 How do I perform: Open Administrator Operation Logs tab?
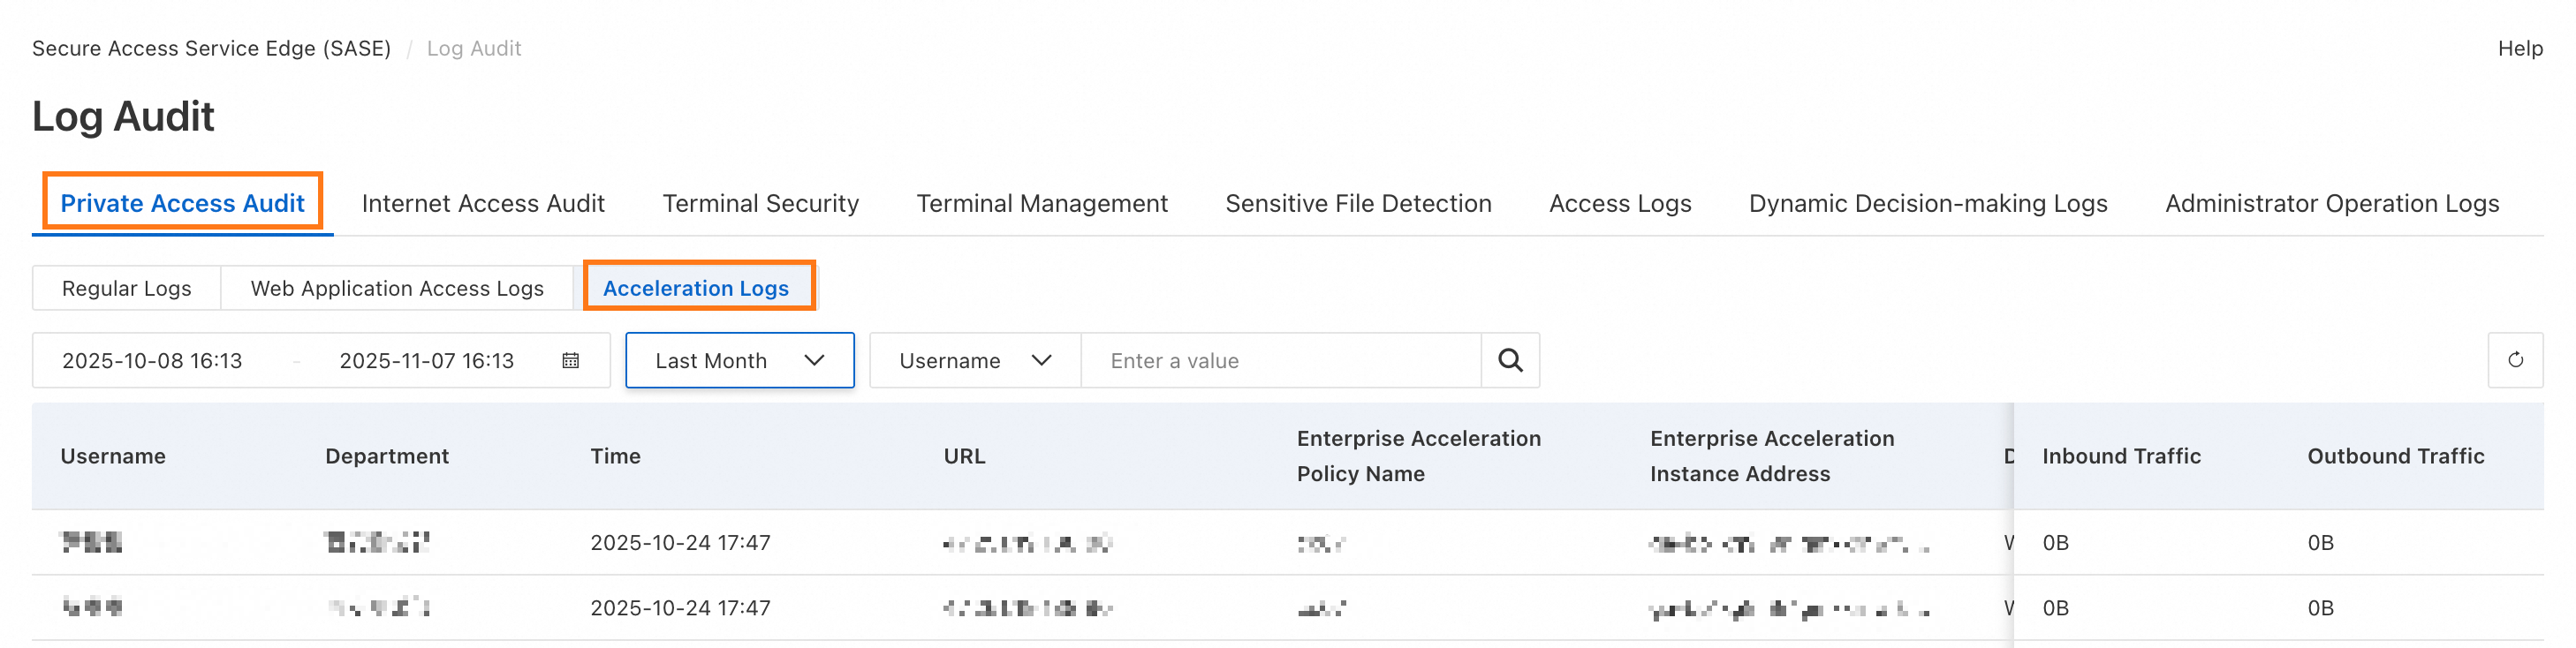2331,203
